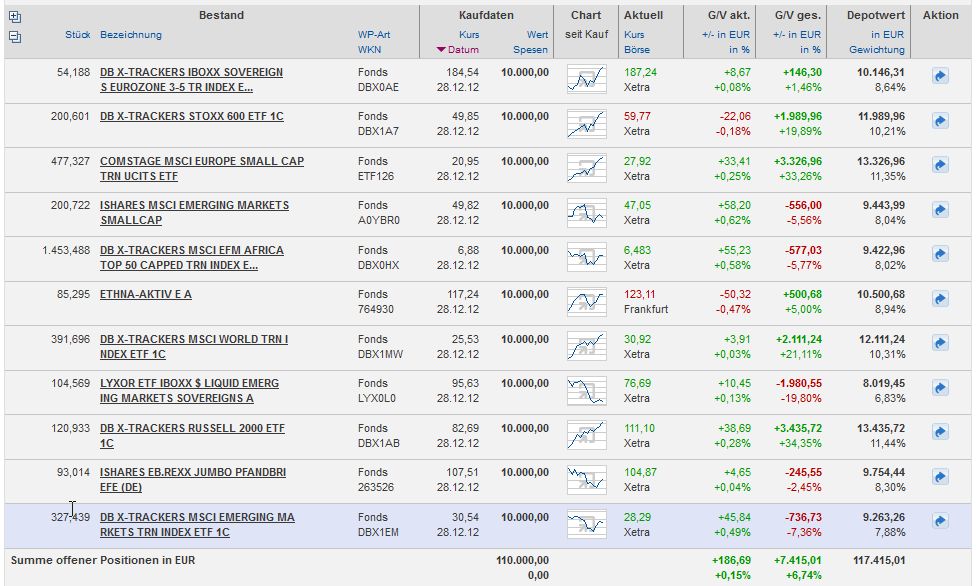
Task: Click the action arrow for Ethna-Aktiv E A
Action: click(940, 296)
